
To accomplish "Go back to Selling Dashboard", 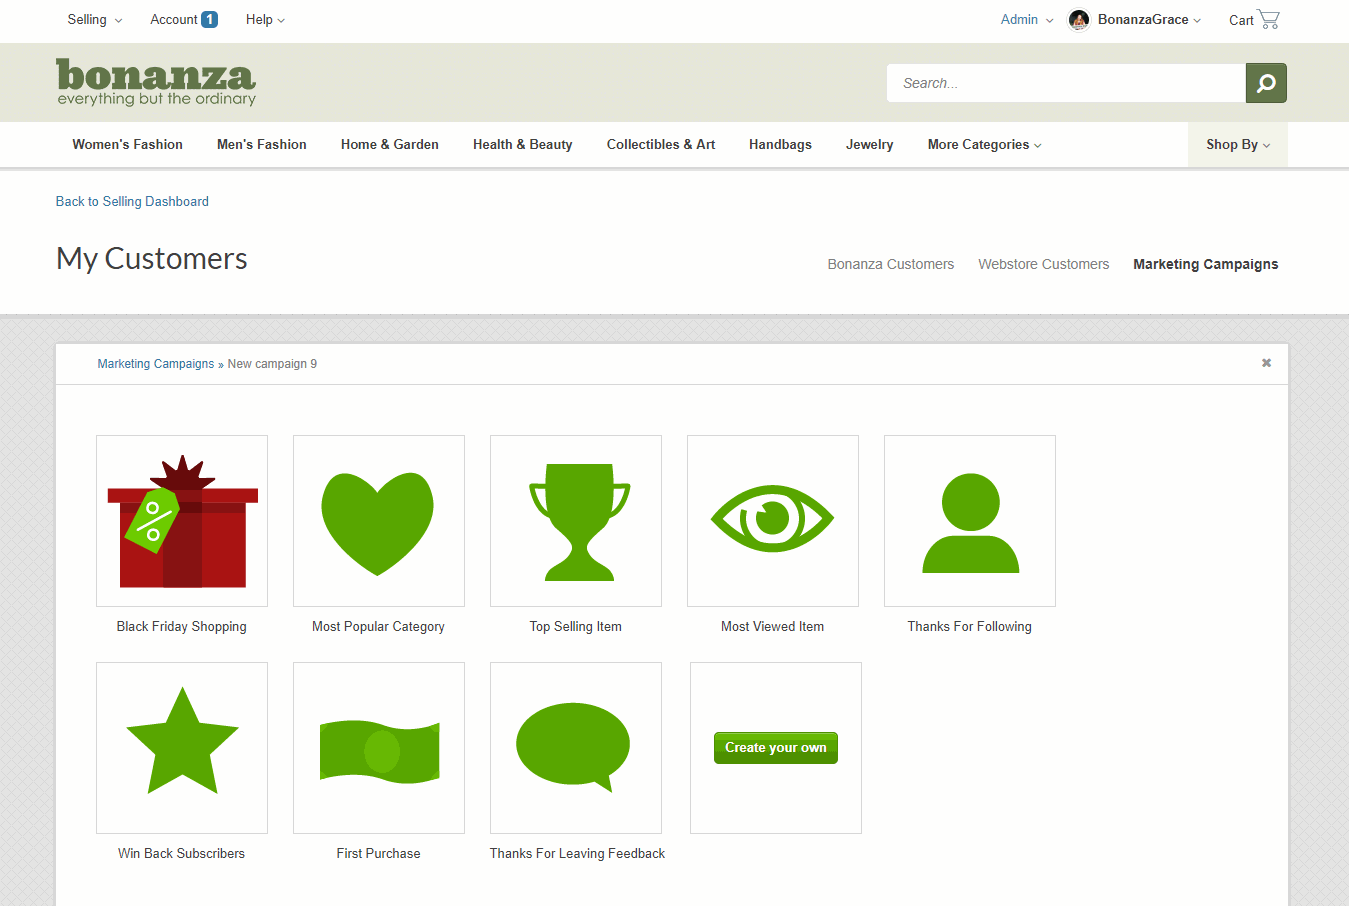I will point(132,201).
